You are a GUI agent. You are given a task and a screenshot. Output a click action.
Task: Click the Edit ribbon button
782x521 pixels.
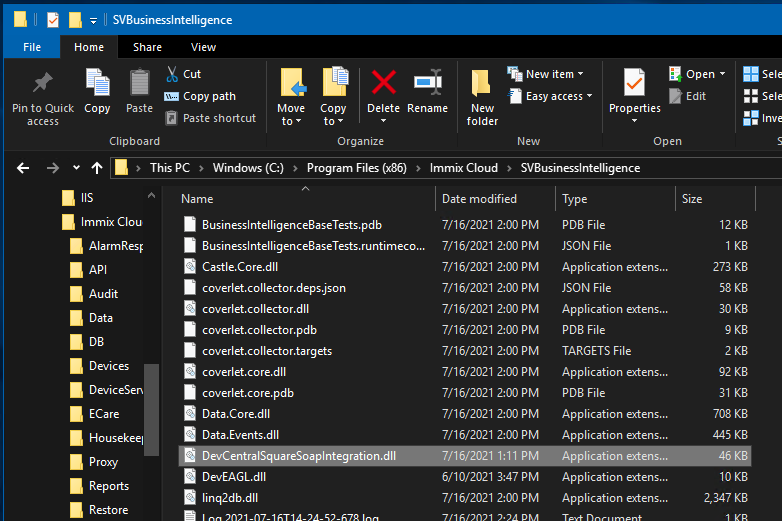click(687, 96)
